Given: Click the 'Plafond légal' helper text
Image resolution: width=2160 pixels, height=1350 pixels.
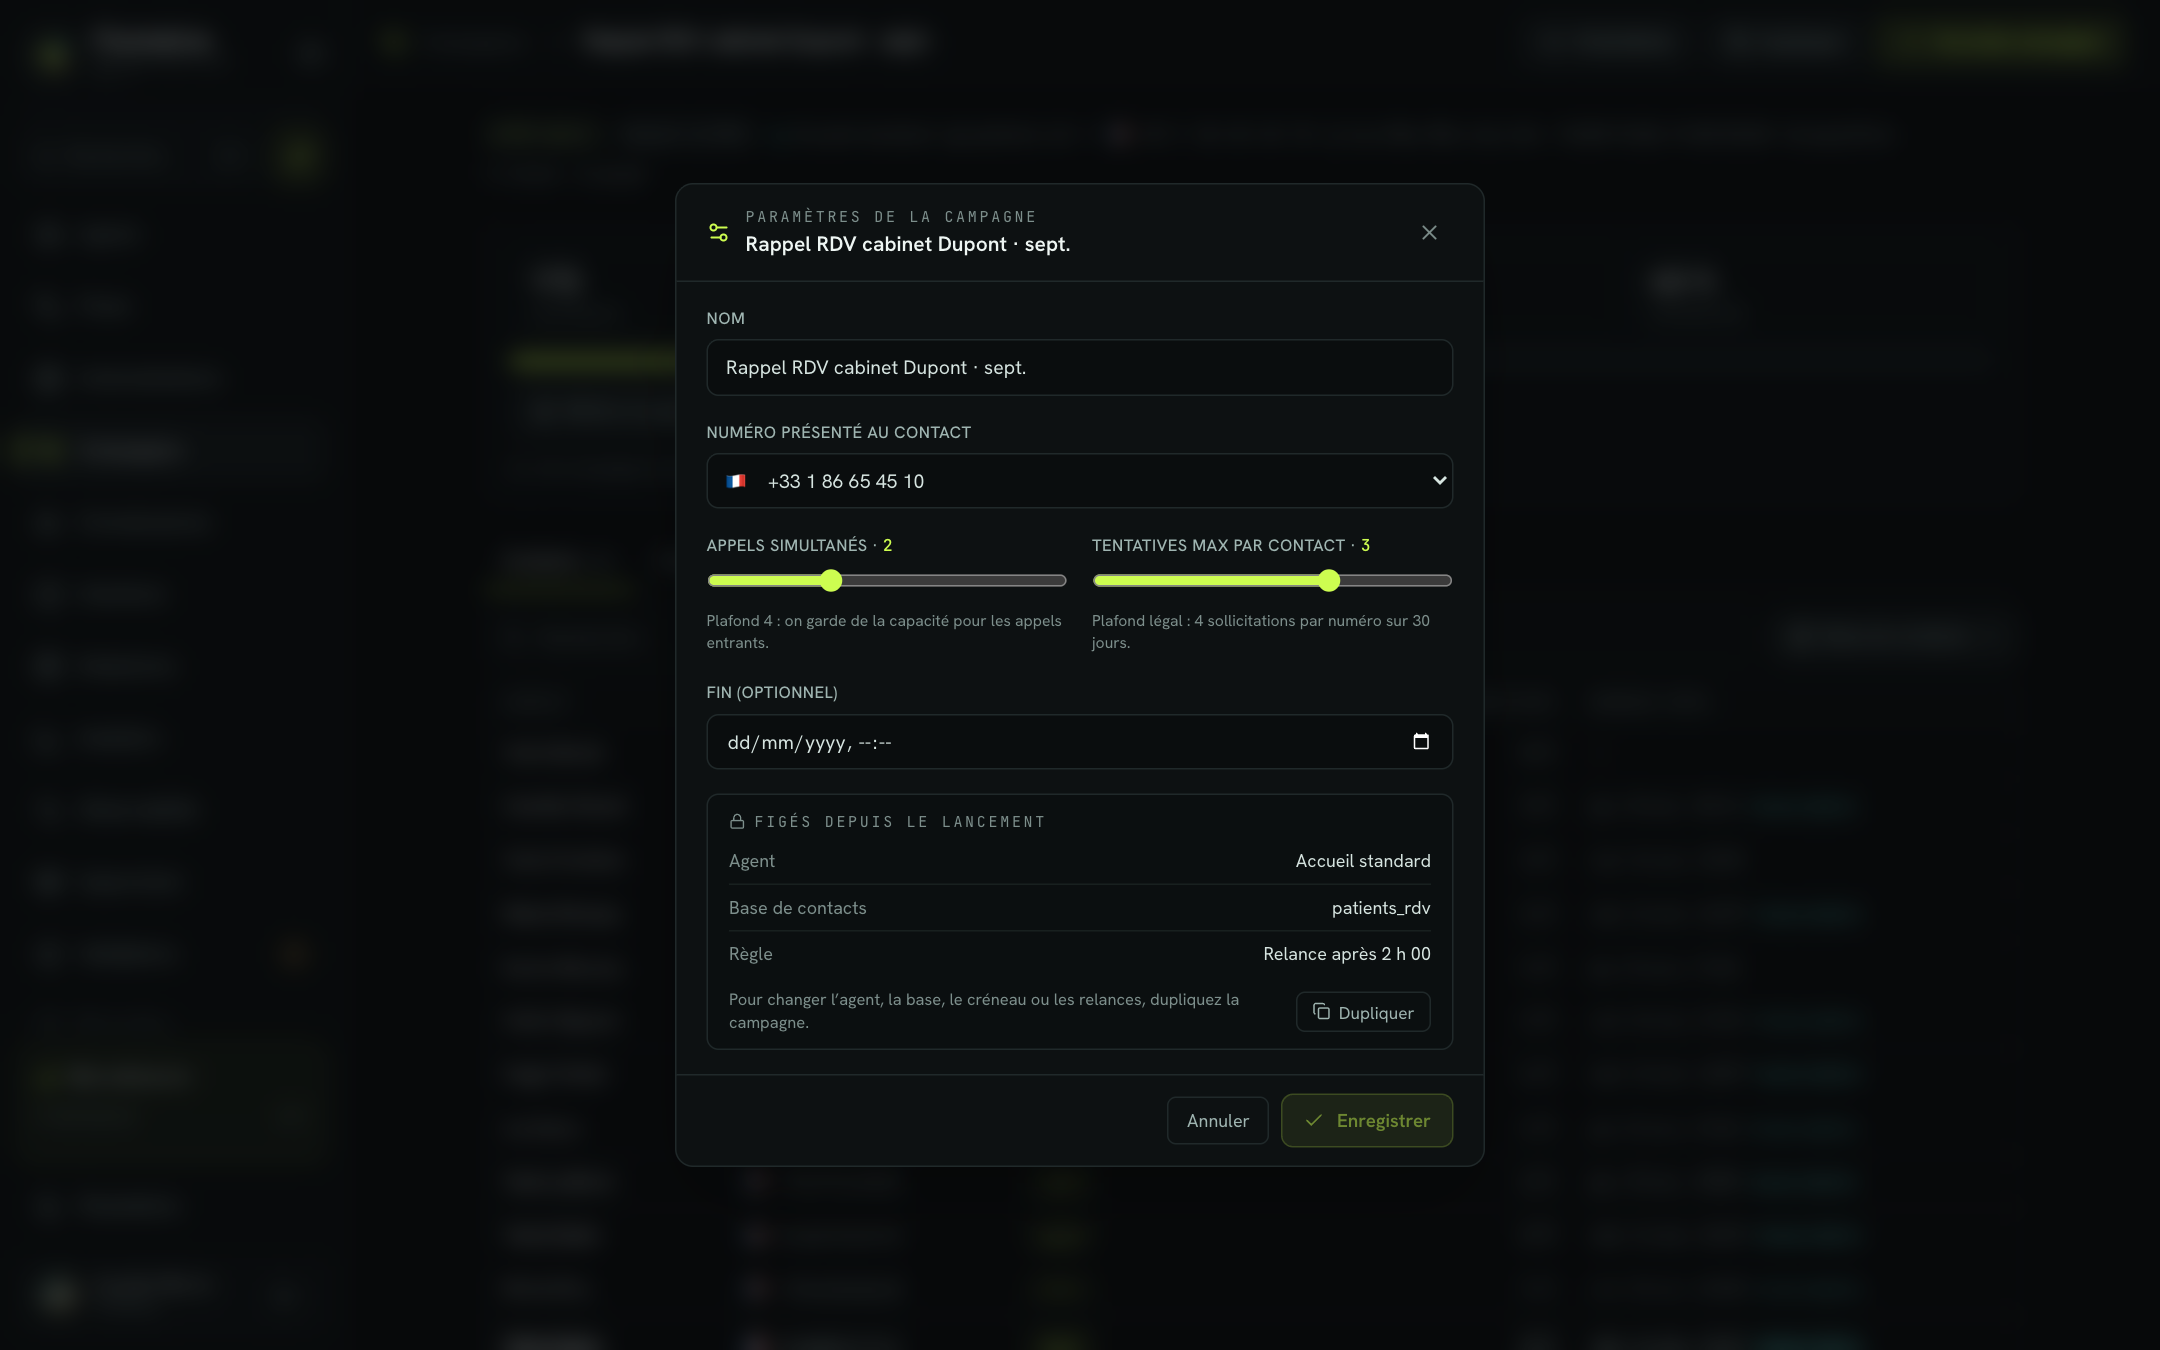Looking at the screenshot, I should click(x=1261, y=631).
